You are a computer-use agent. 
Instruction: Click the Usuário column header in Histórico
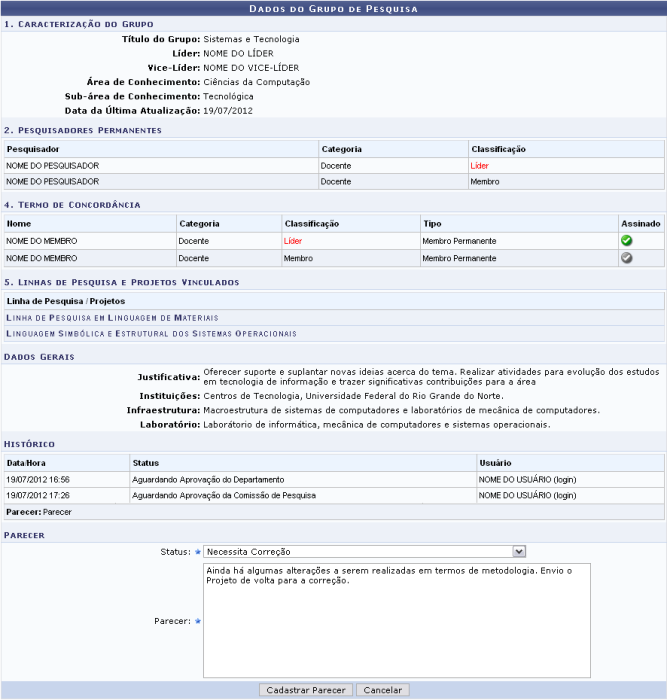(x=497, y=463)
